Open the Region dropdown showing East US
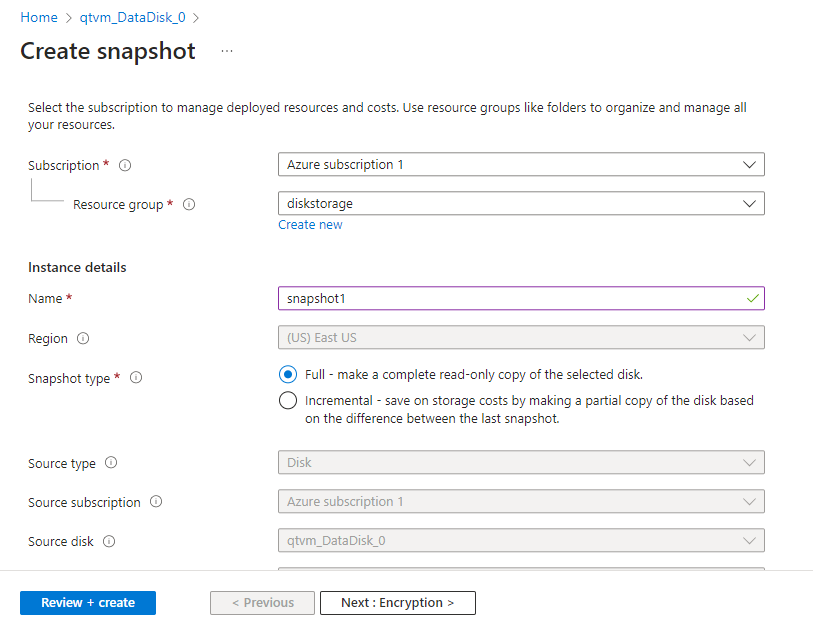The height and width of the screenshot is (630, 813). pyautogui.click(x=521, y=338)
